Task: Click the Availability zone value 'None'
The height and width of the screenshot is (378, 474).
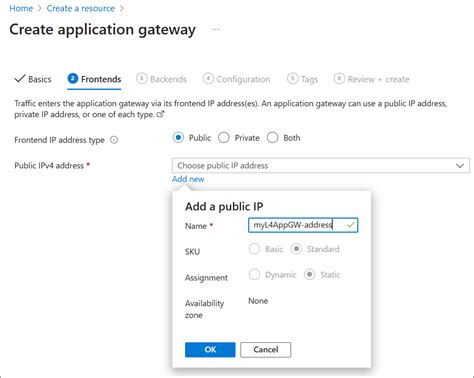Action: coord(258,301)
